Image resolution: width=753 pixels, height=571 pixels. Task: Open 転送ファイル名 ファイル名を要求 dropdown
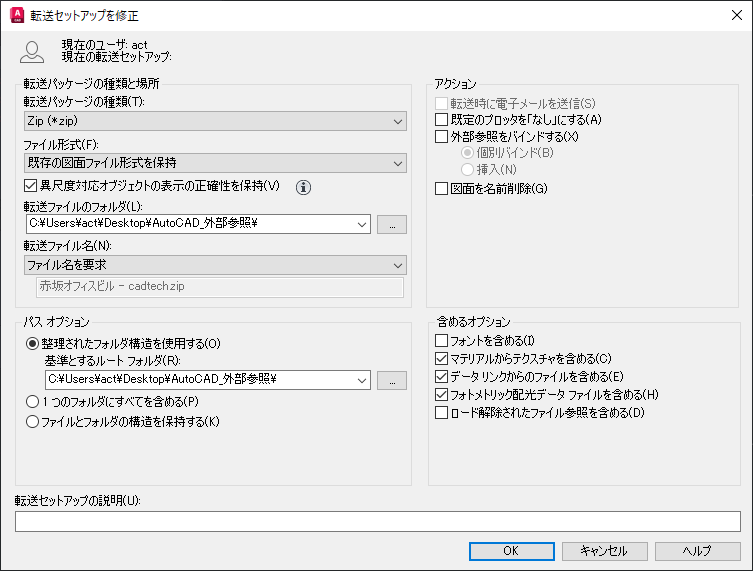pyautogui.click(x=215, y=265)
